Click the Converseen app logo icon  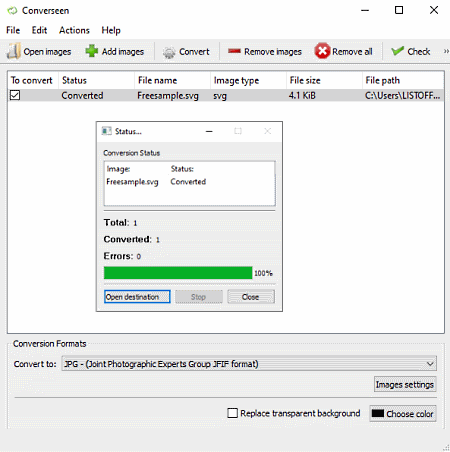[12, 11]
